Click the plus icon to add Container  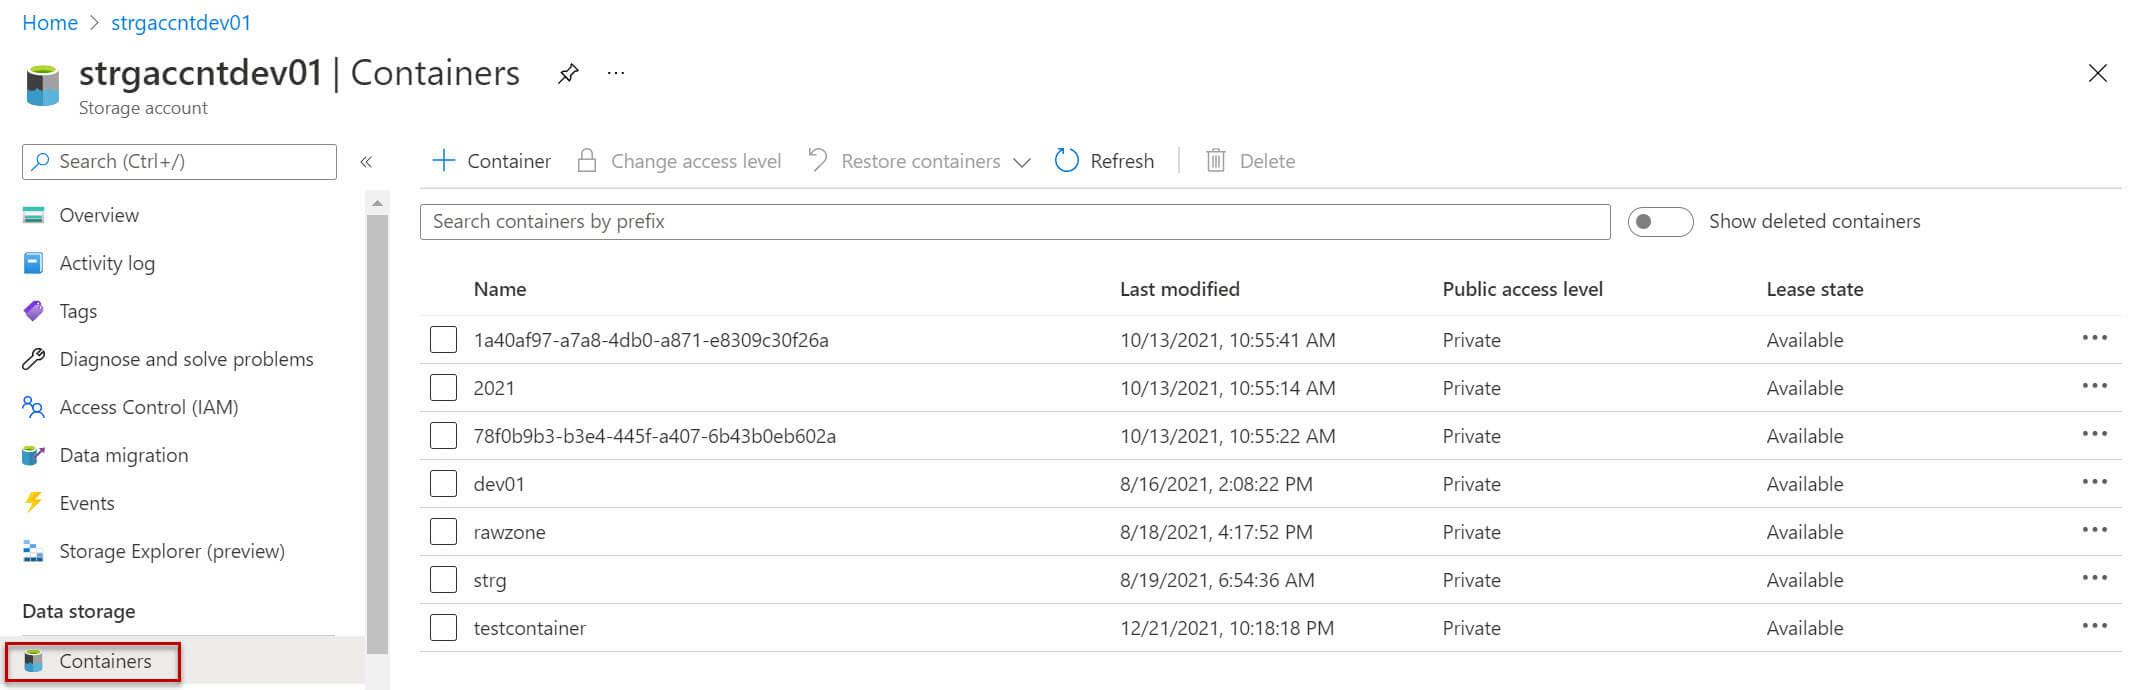point(443,161)
